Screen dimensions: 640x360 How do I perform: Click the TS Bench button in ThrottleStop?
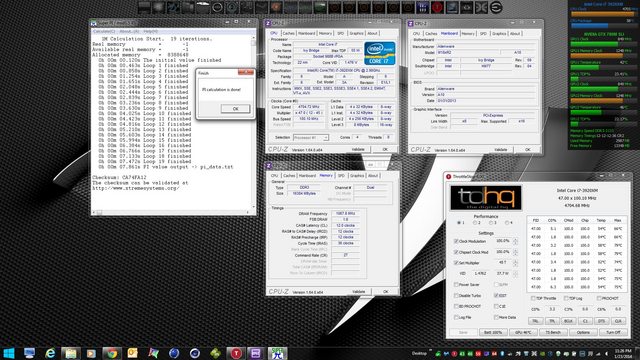[553, 332]
